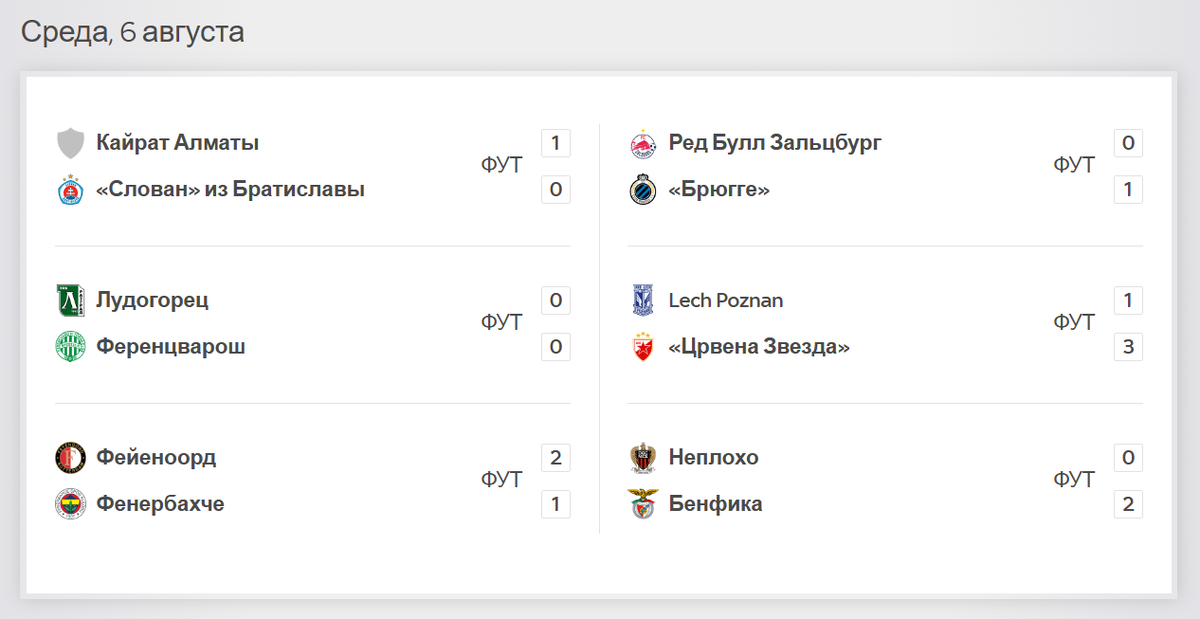Screen dimensions: 1200x619
Task: Click the «Црвена Звезда» team name
Action: click(x=759, y=347)
